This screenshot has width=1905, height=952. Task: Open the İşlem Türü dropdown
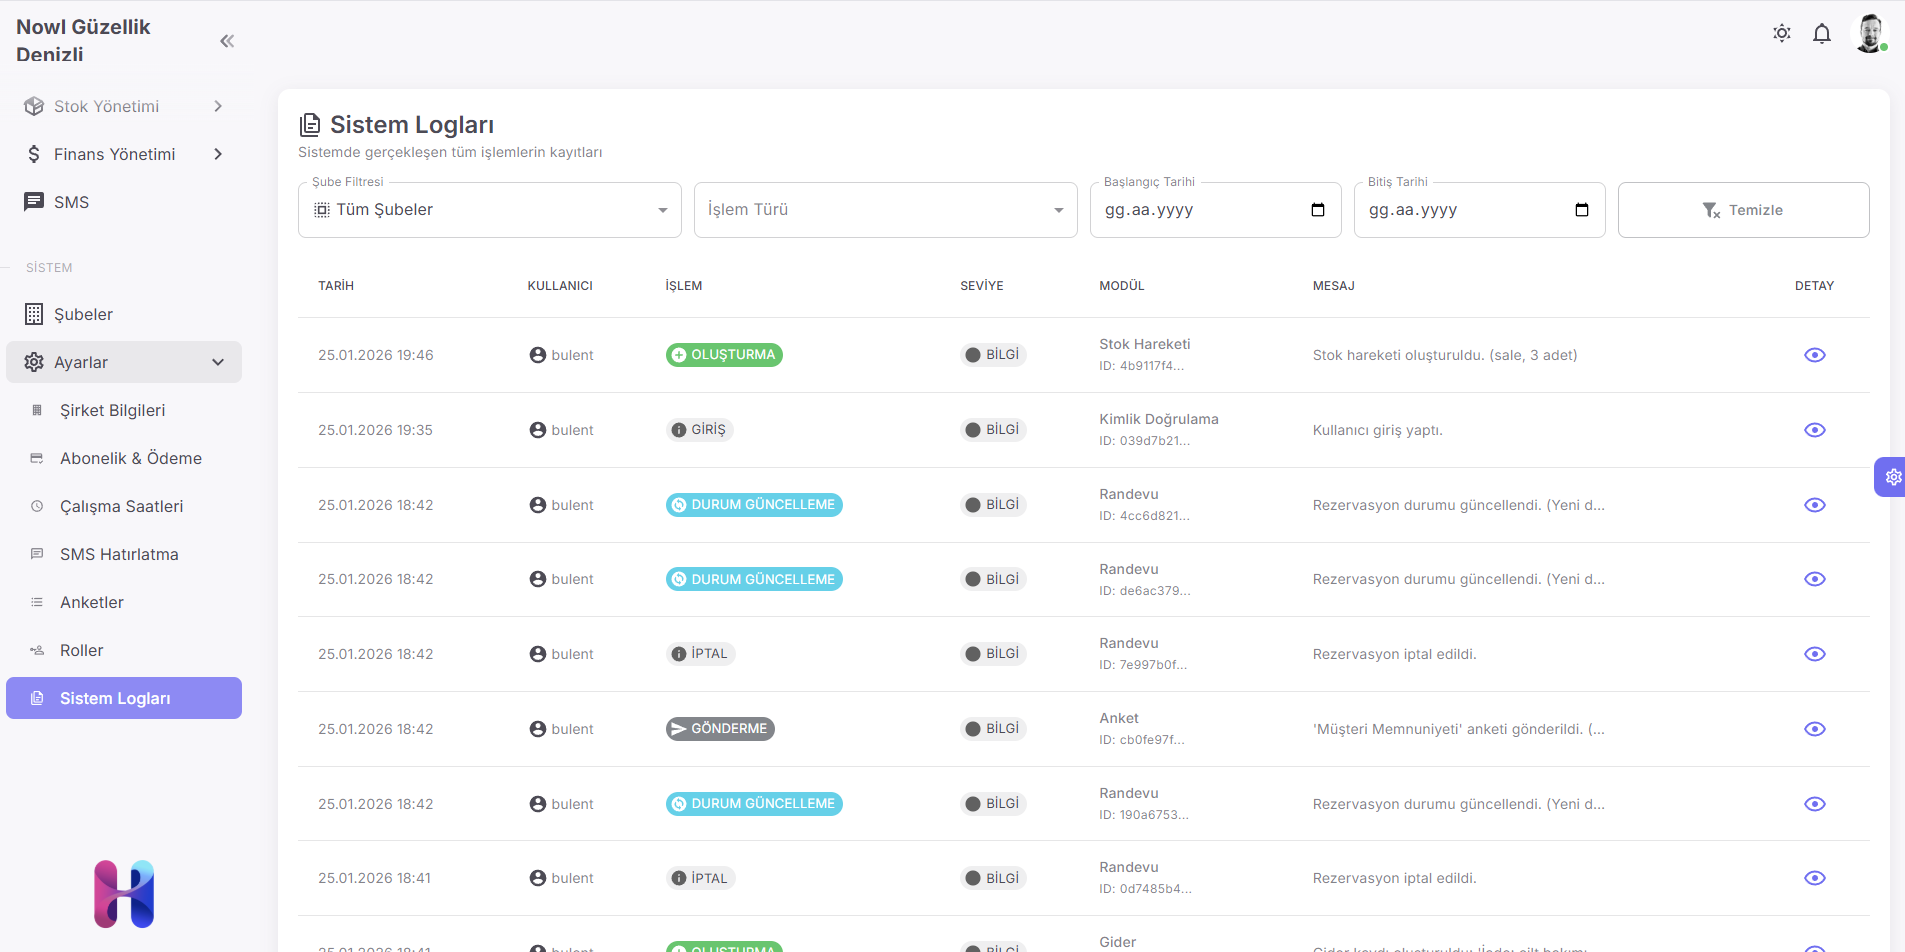point(885,210)
